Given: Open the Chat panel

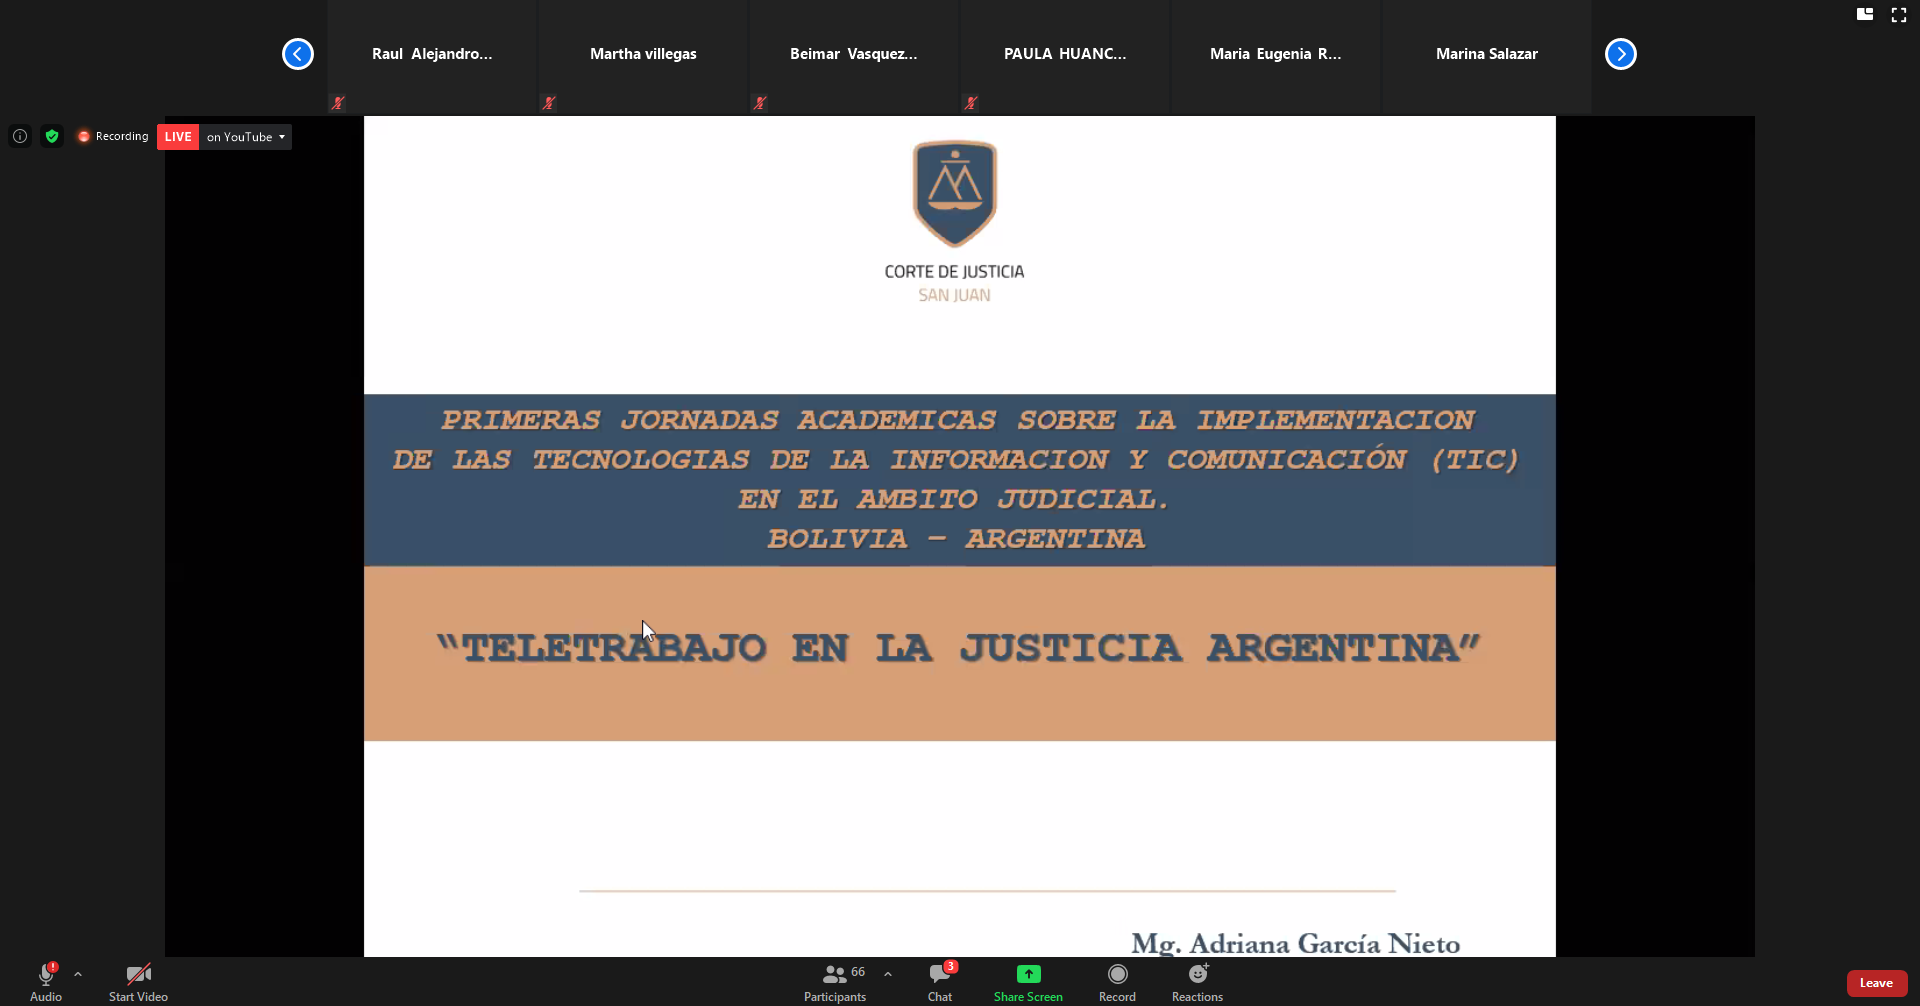Looking at the screenshot, I should point(940,981).
